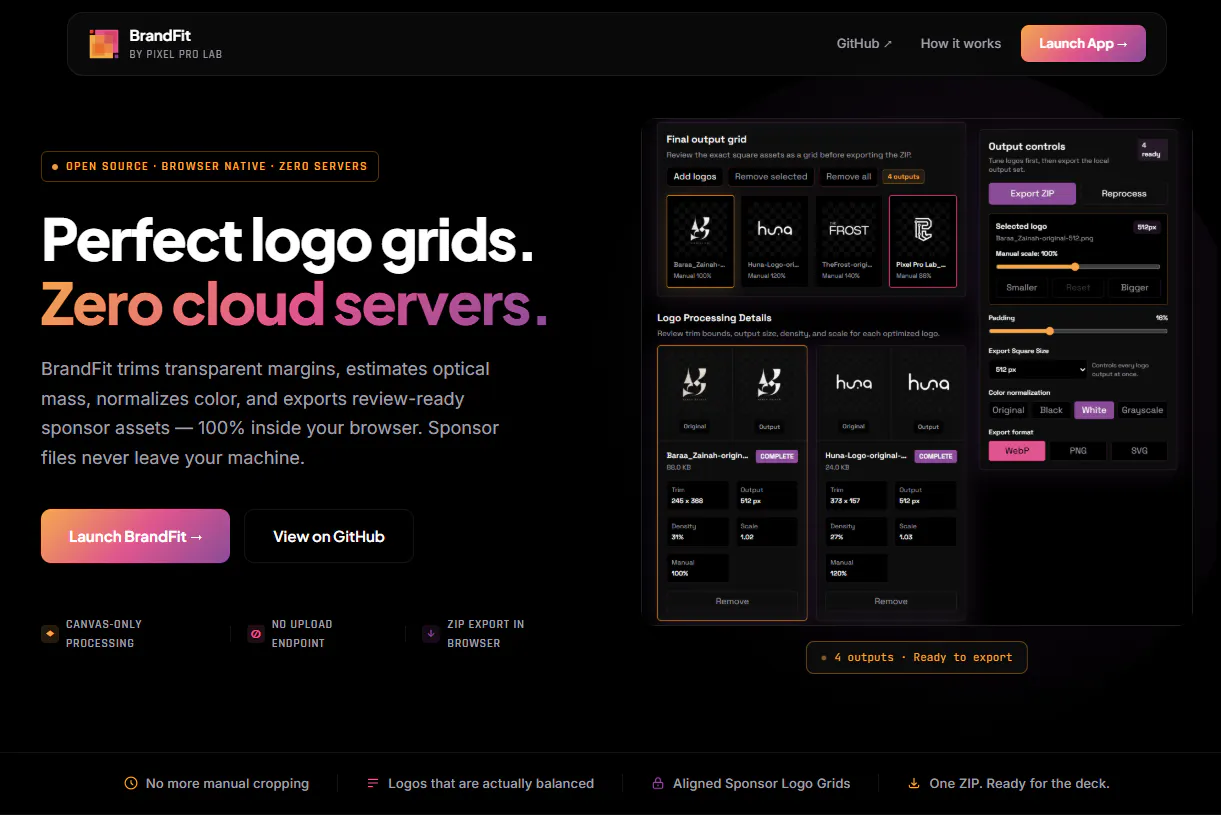Click the Output preview of the Huna card

[x=929, y=392]
